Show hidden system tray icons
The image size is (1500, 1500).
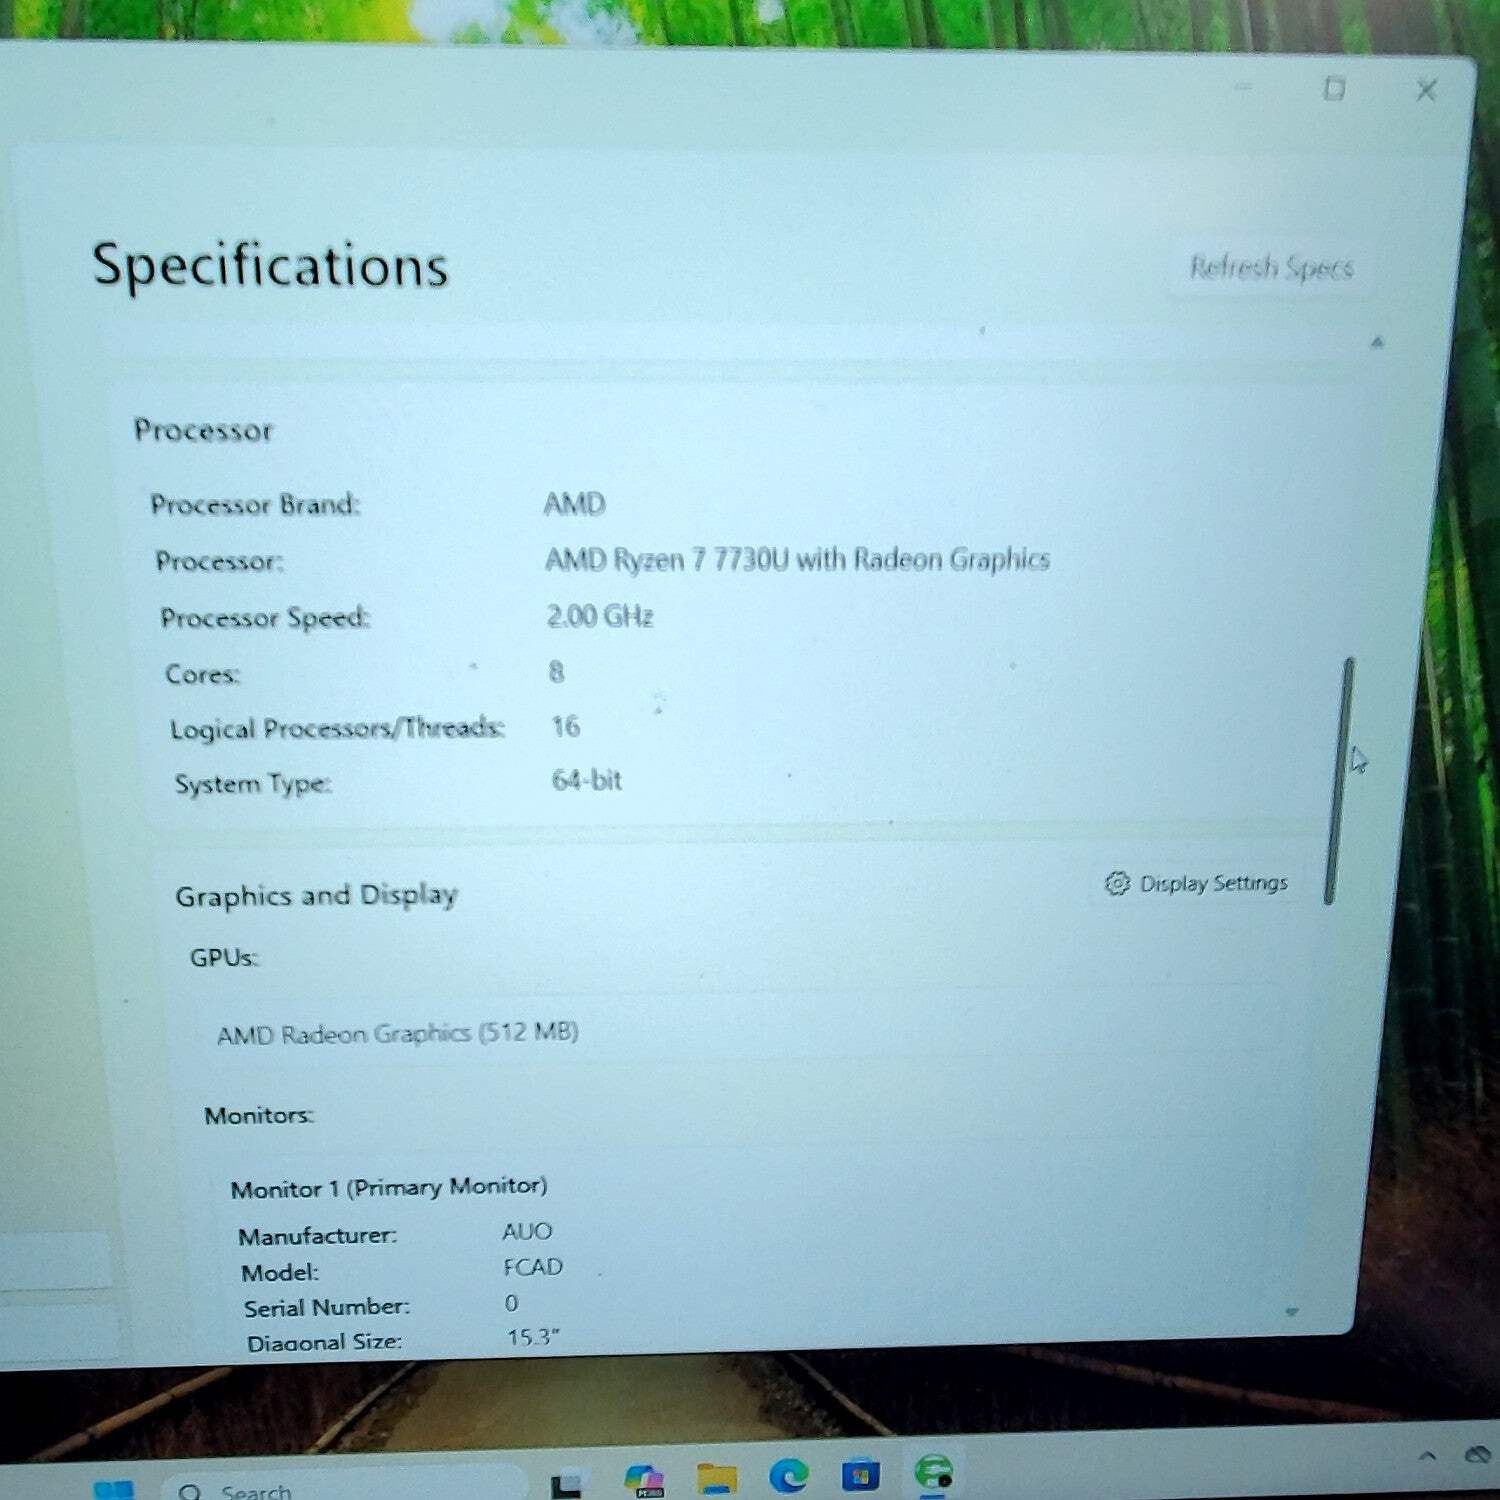coord(1427,1456)
